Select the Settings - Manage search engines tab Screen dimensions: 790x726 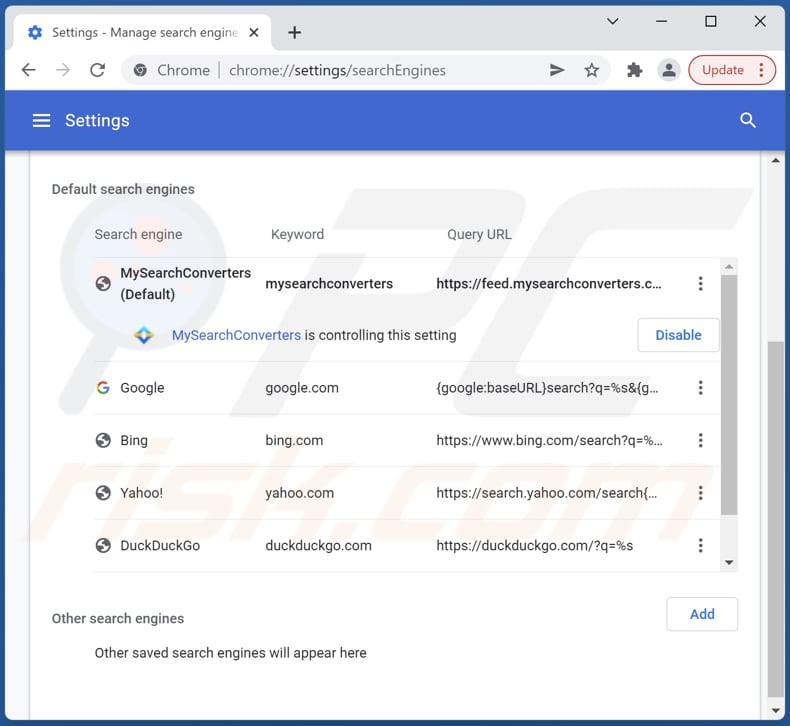click(143, 33)
